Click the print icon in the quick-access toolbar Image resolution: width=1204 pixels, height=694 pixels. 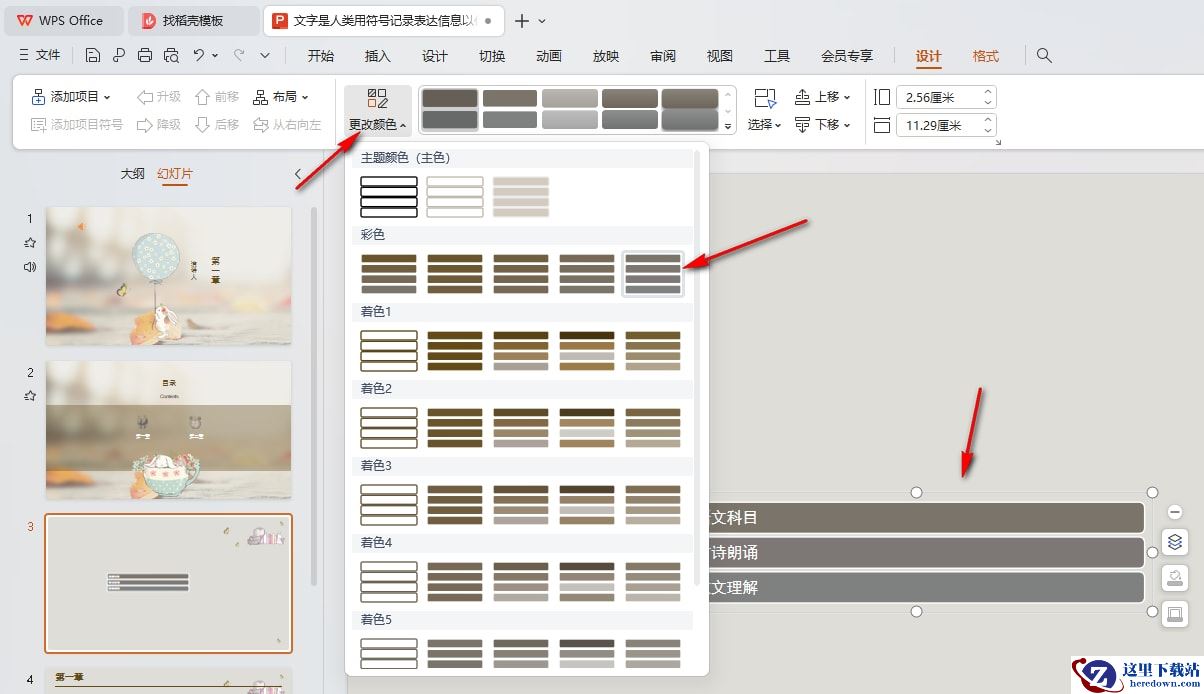pyautogui.click(x=145, y=56)
